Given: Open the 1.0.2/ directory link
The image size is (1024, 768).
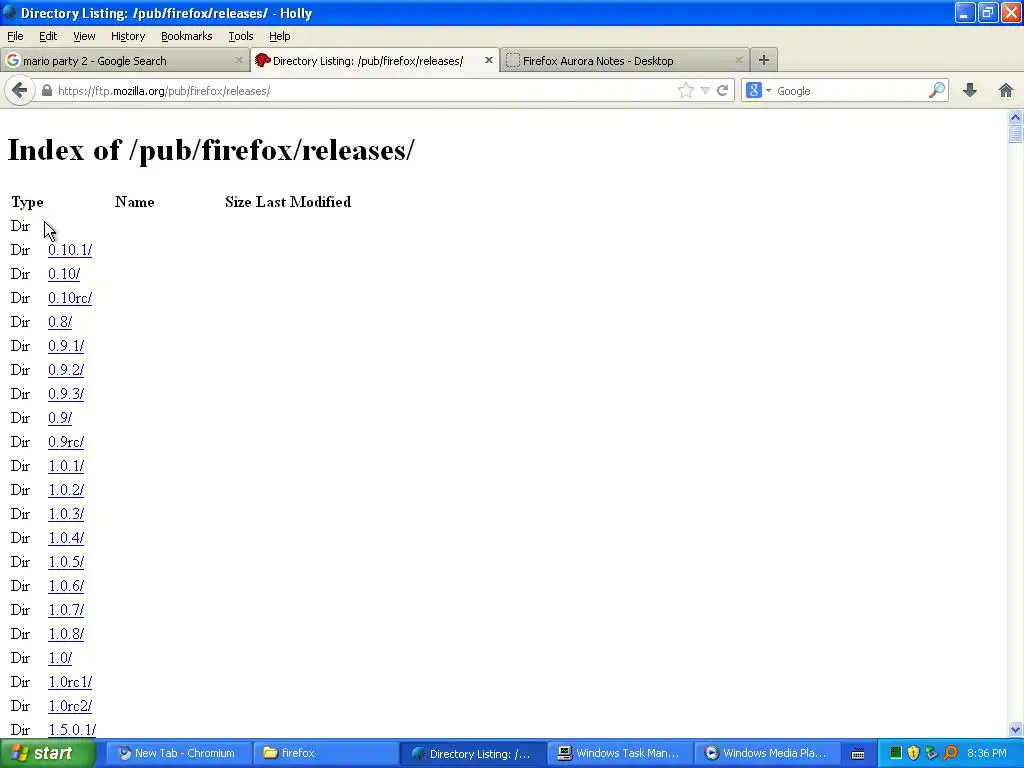Looking at the screenshot, I should (x=66, y=490).
